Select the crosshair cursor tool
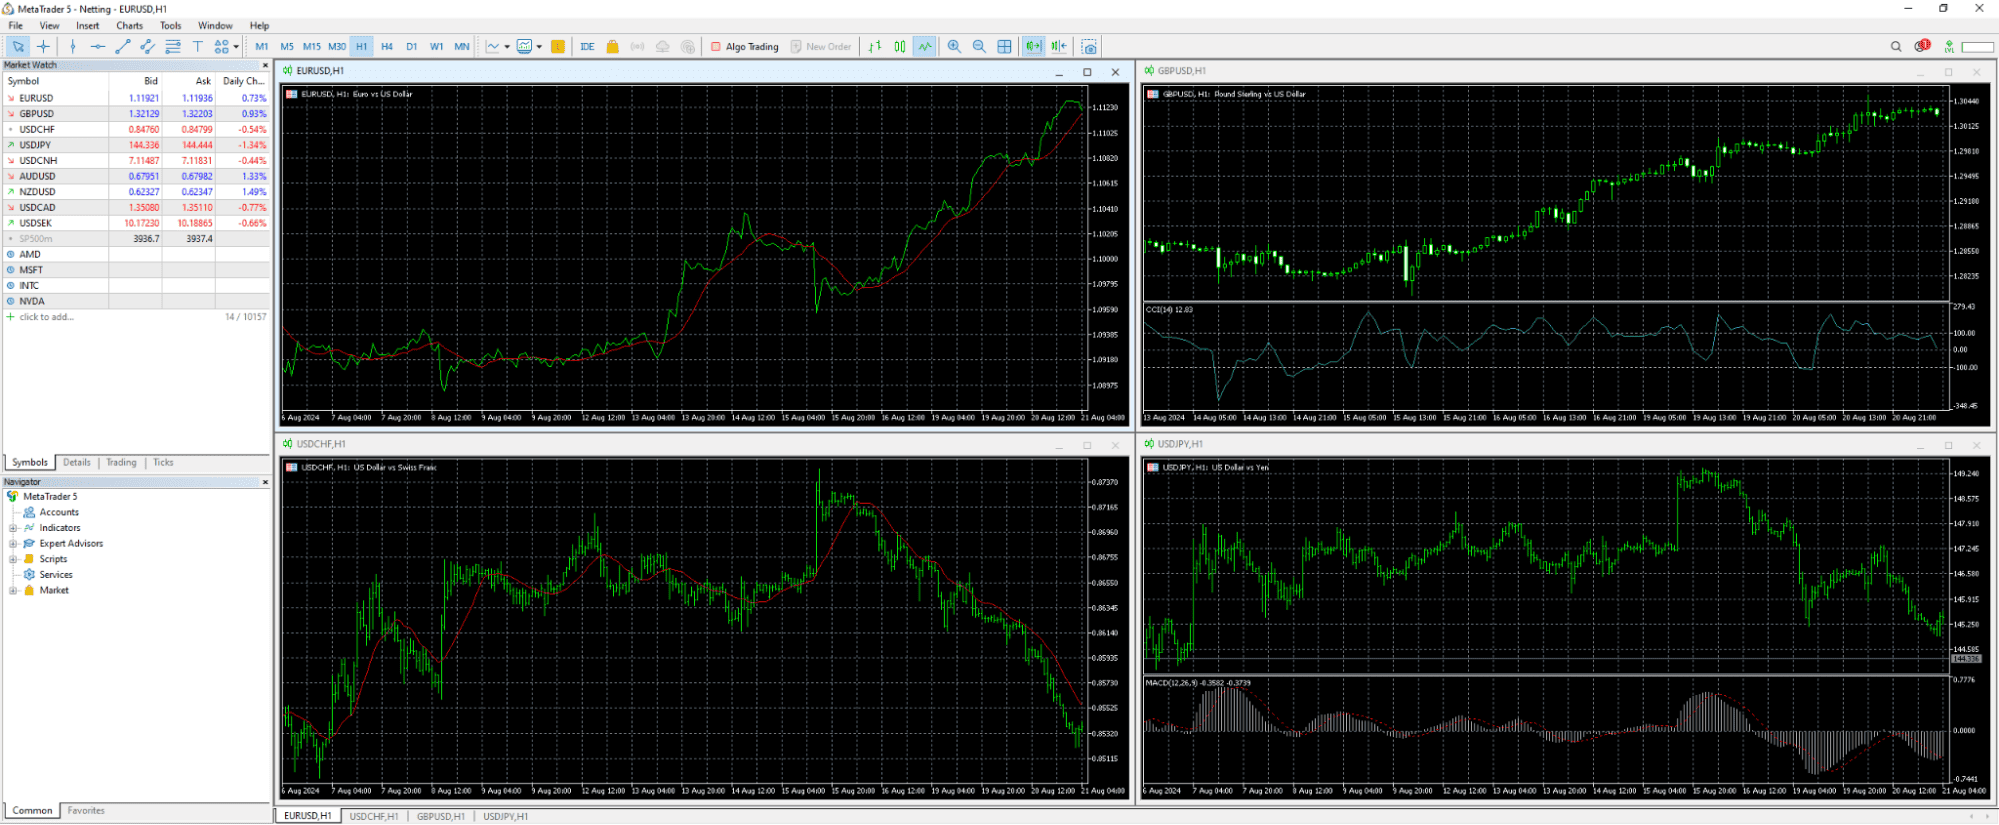 [x=43, y=47]
